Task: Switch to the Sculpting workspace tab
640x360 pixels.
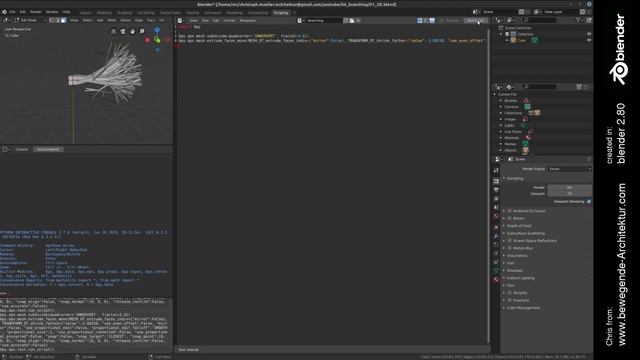Action: click(124, 13)
